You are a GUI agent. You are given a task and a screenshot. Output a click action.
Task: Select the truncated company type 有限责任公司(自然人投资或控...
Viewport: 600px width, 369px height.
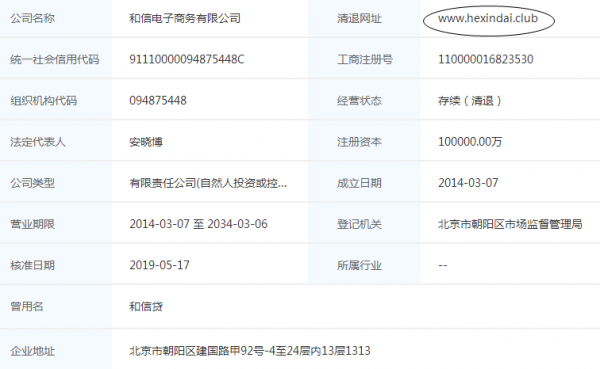tap(208, 183)
